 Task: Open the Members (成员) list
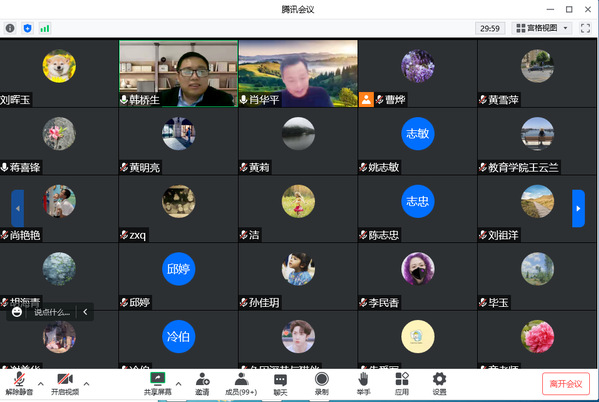coord(241,384)
